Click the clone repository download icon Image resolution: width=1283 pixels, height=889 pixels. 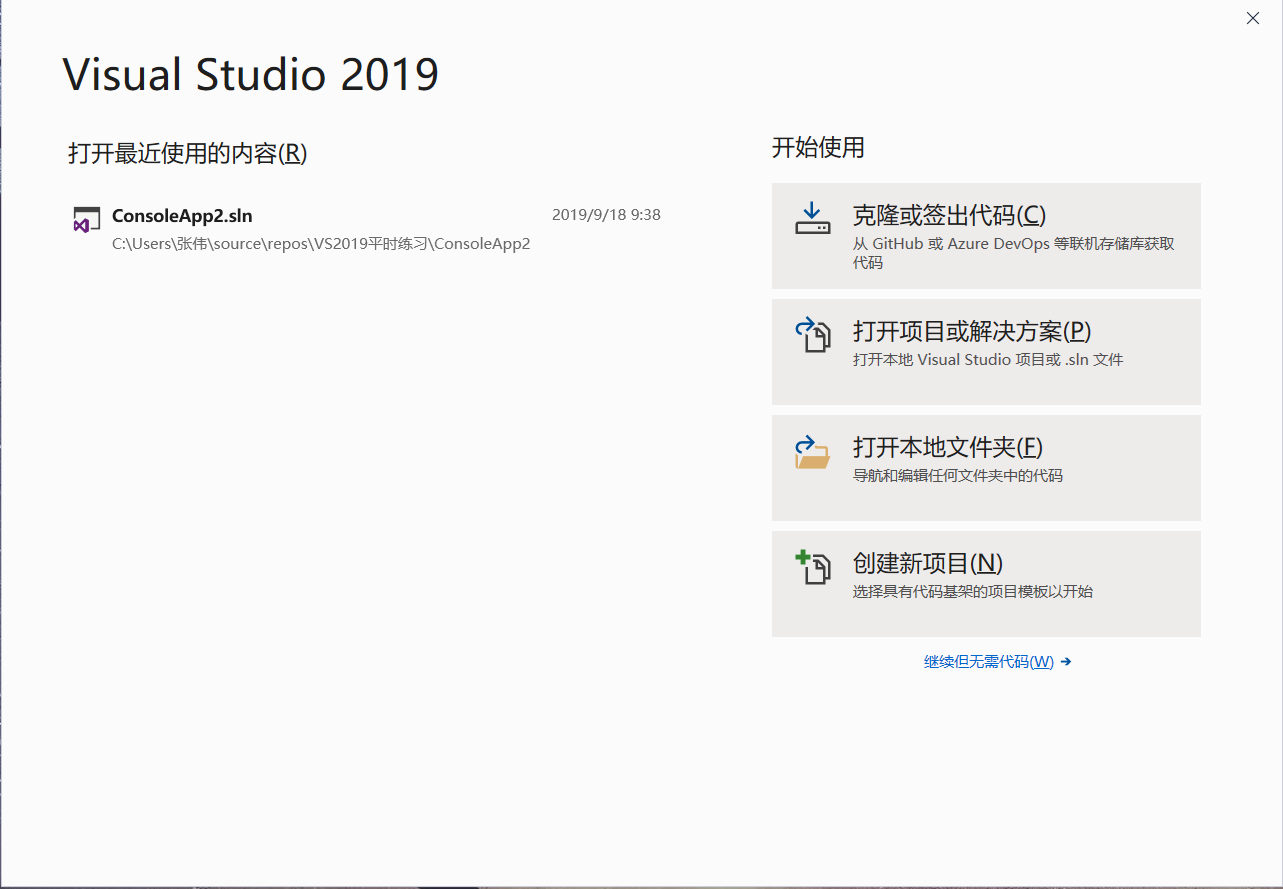pos(812,218)
